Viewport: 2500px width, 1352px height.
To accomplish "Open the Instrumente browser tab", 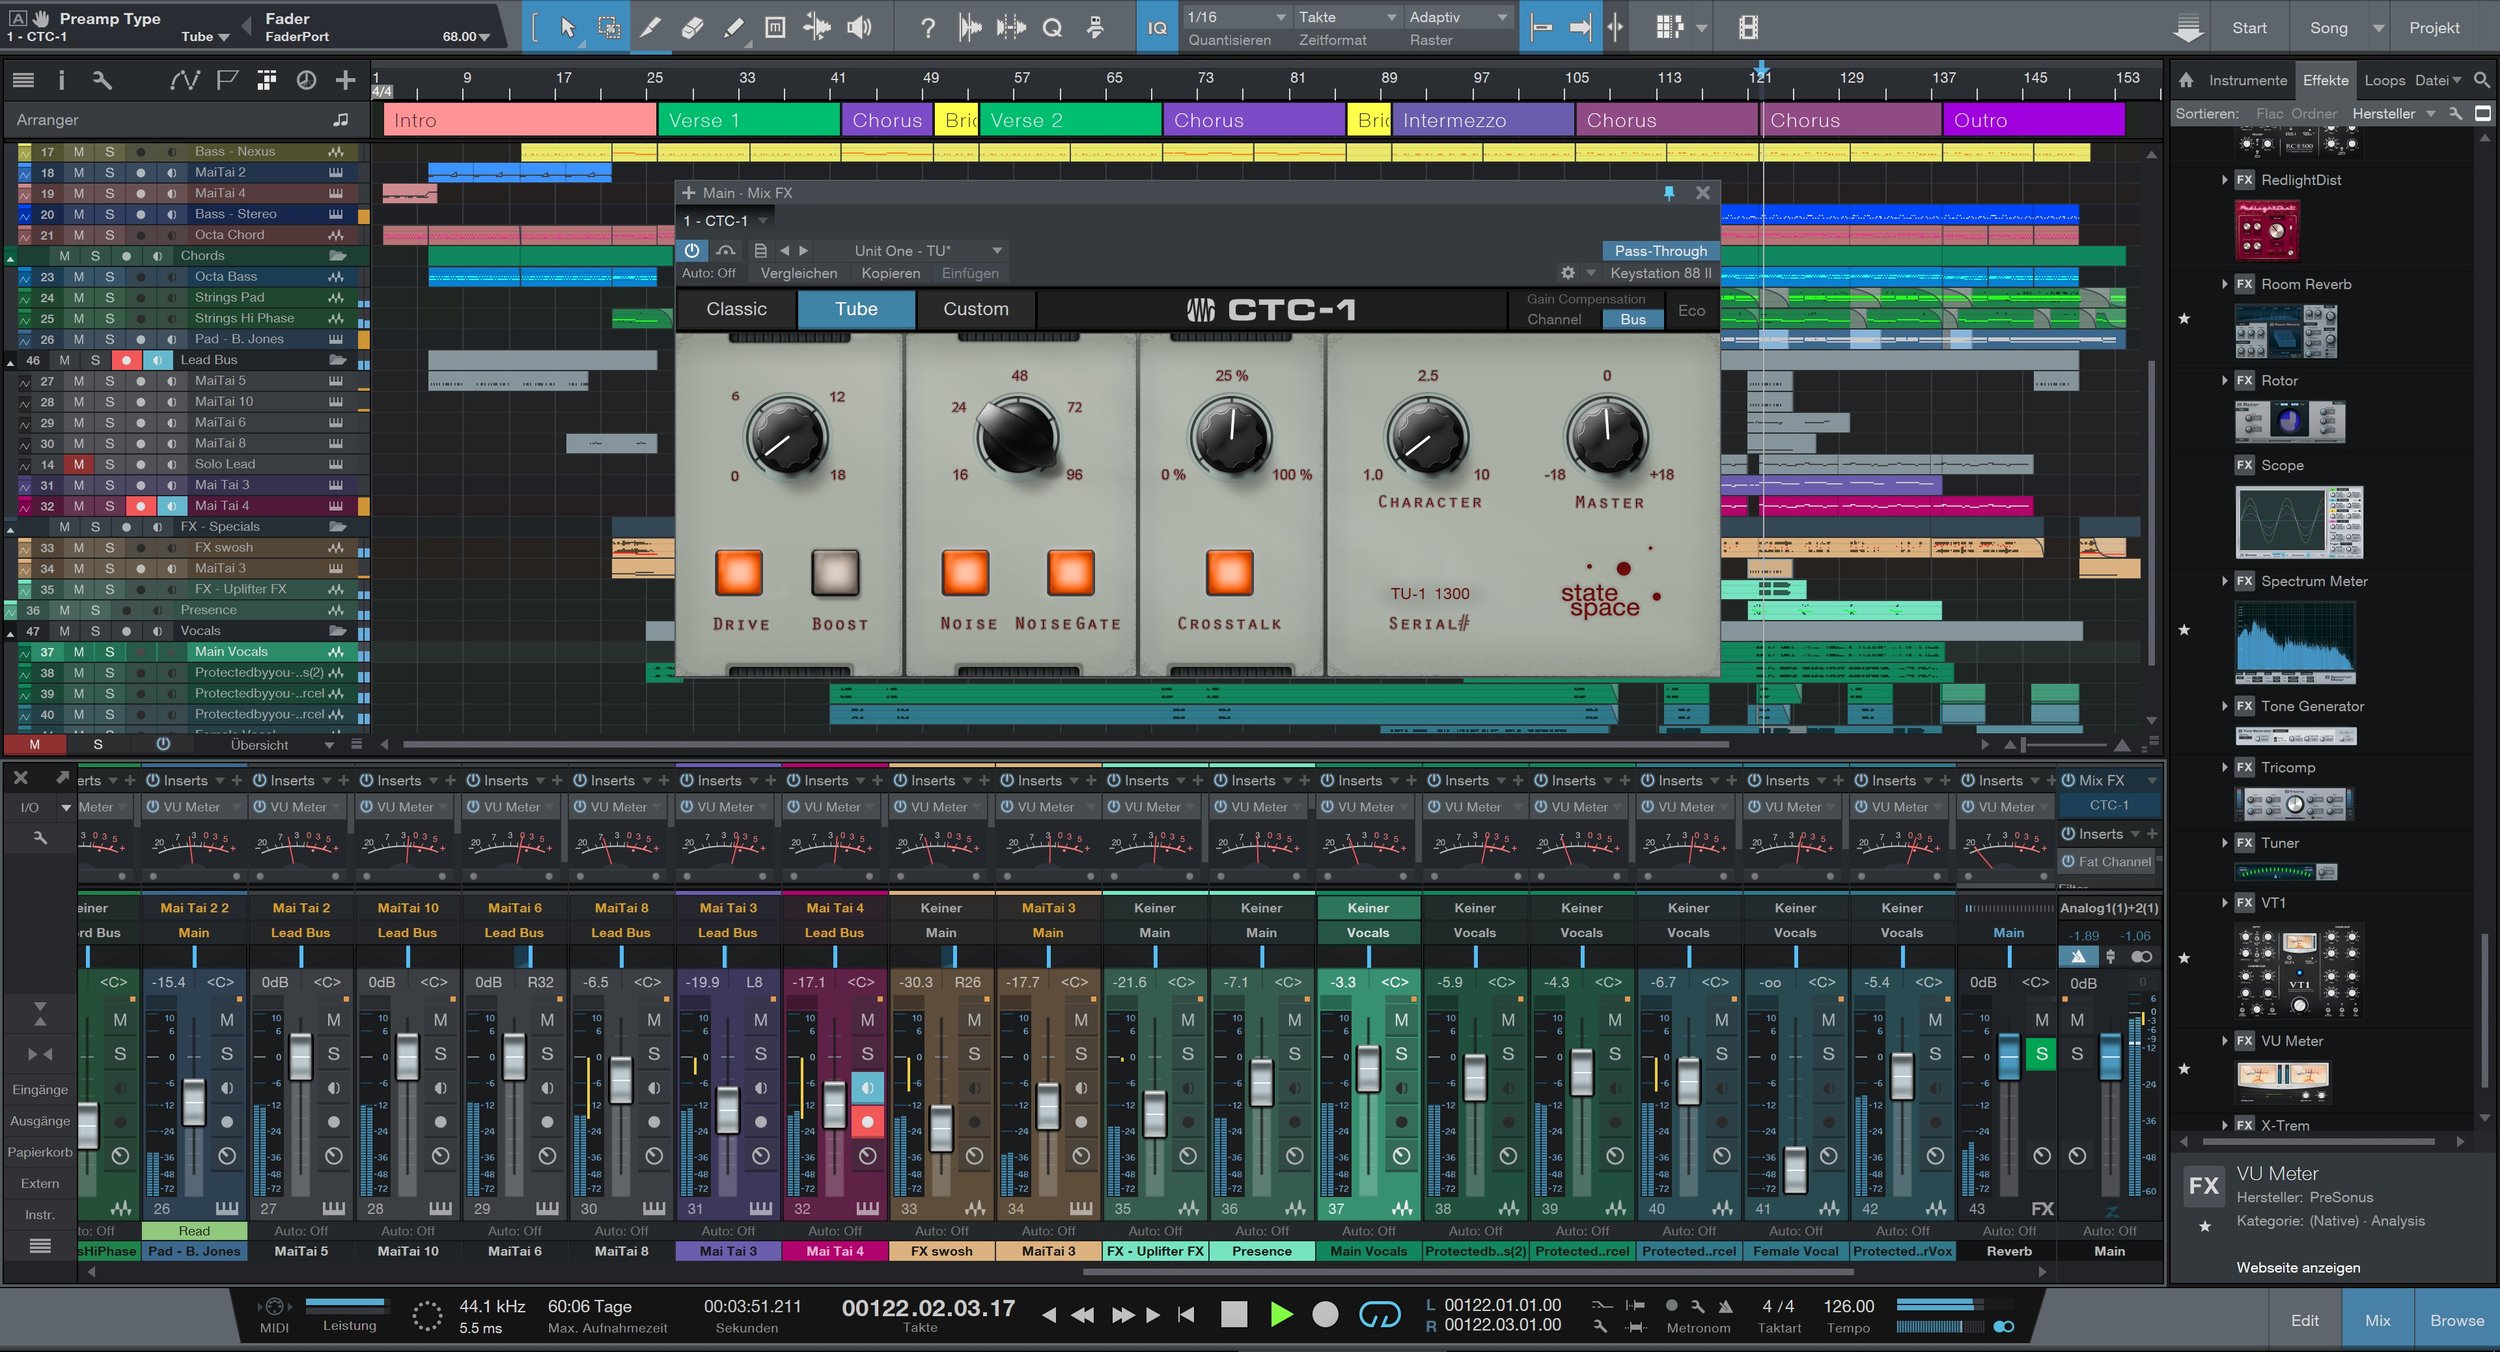I will [x=2247, y=80].
